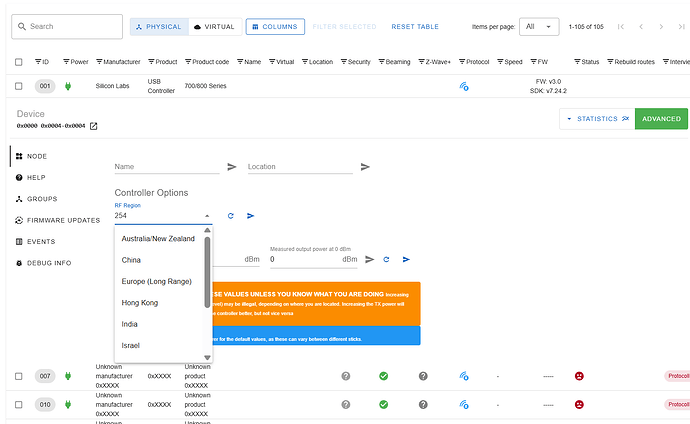
Task: Filter the Security column
Action: pyautogui.click(x=344, y=62)
